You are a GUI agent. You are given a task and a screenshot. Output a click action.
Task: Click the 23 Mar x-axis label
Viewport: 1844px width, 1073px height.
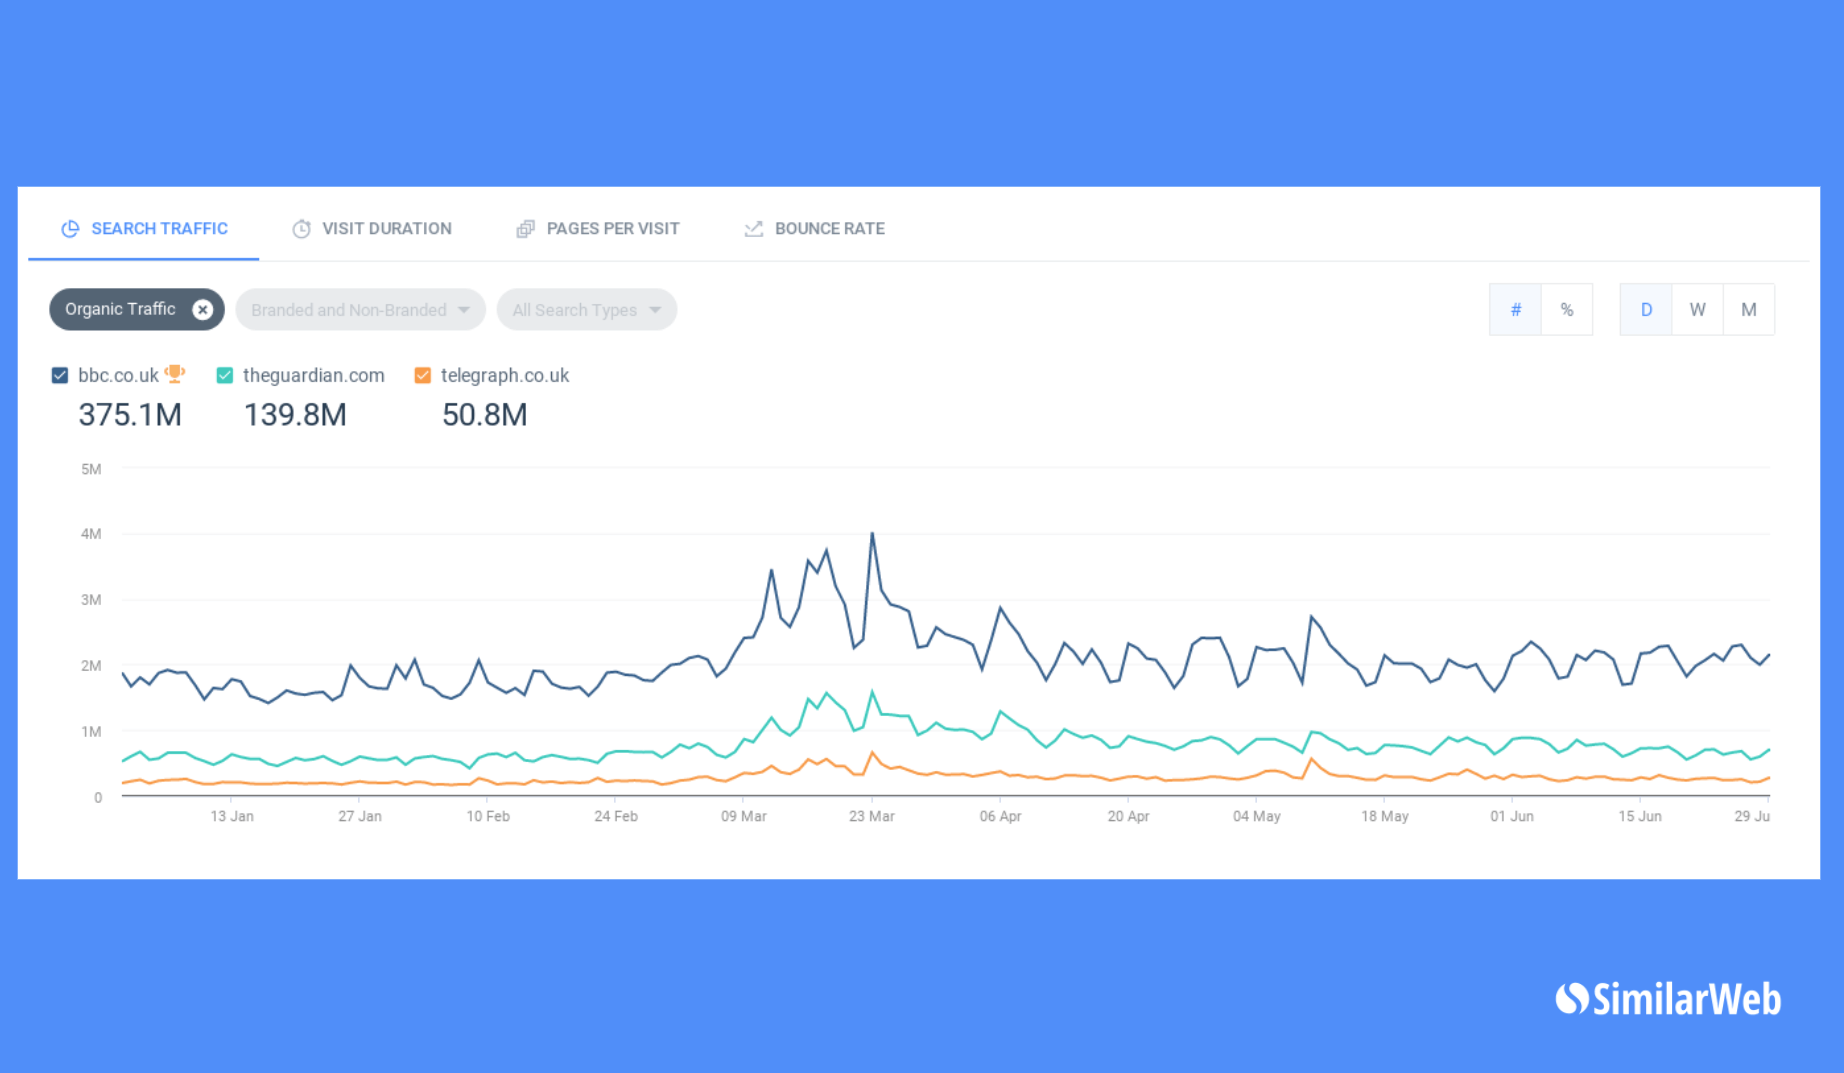pyautogui.click(x=872, y=816)
